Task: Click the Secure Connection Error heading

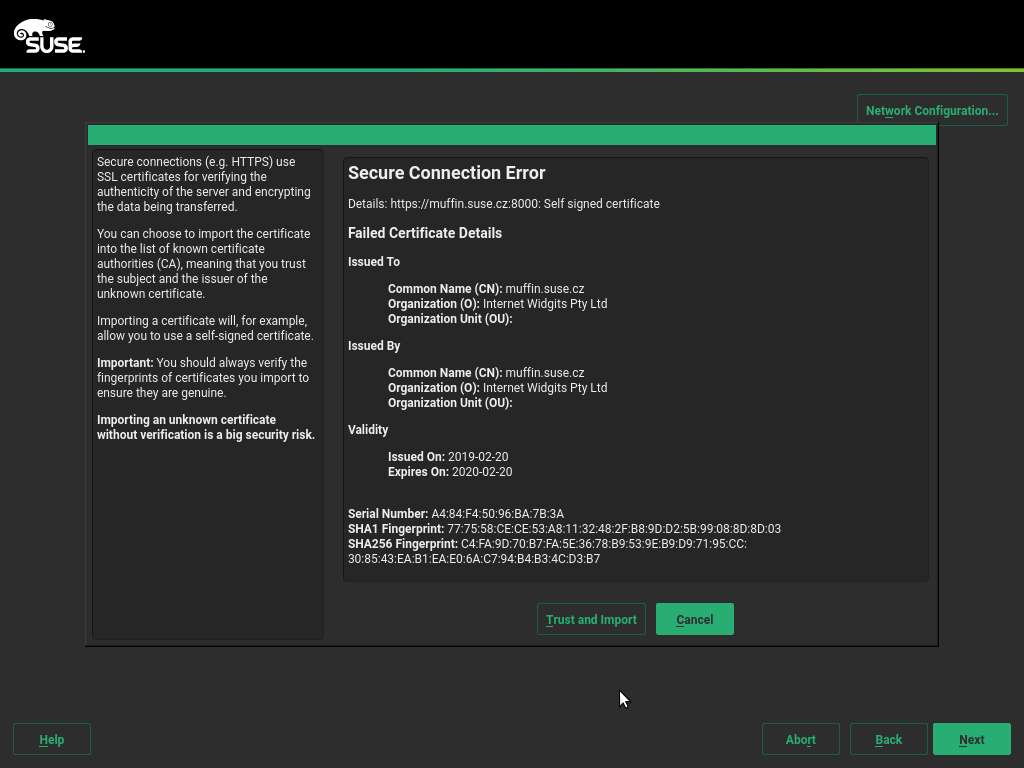Action: (446, 173)
